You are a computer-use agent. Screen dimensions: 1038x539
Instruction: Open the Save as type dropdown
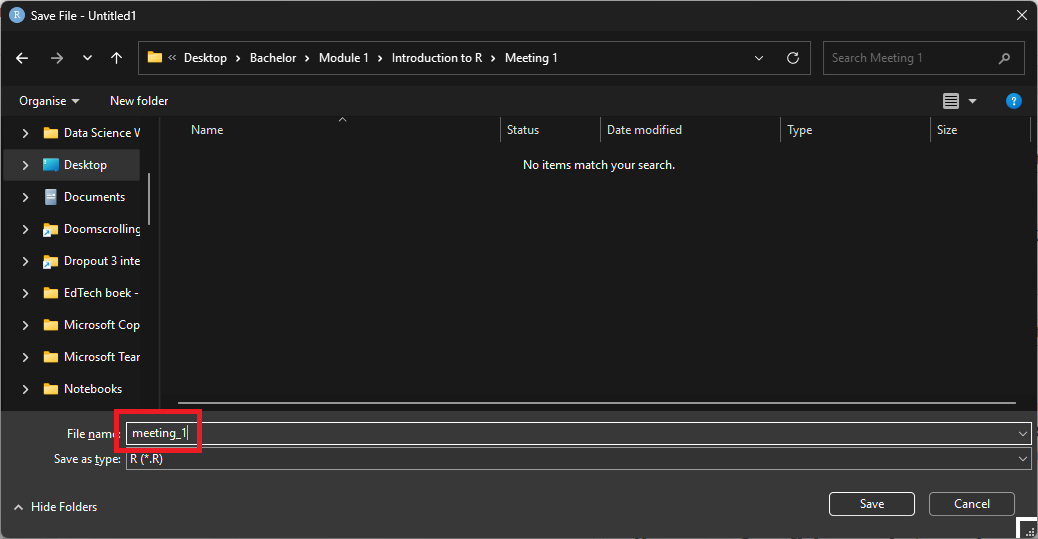coord(1022,459)
